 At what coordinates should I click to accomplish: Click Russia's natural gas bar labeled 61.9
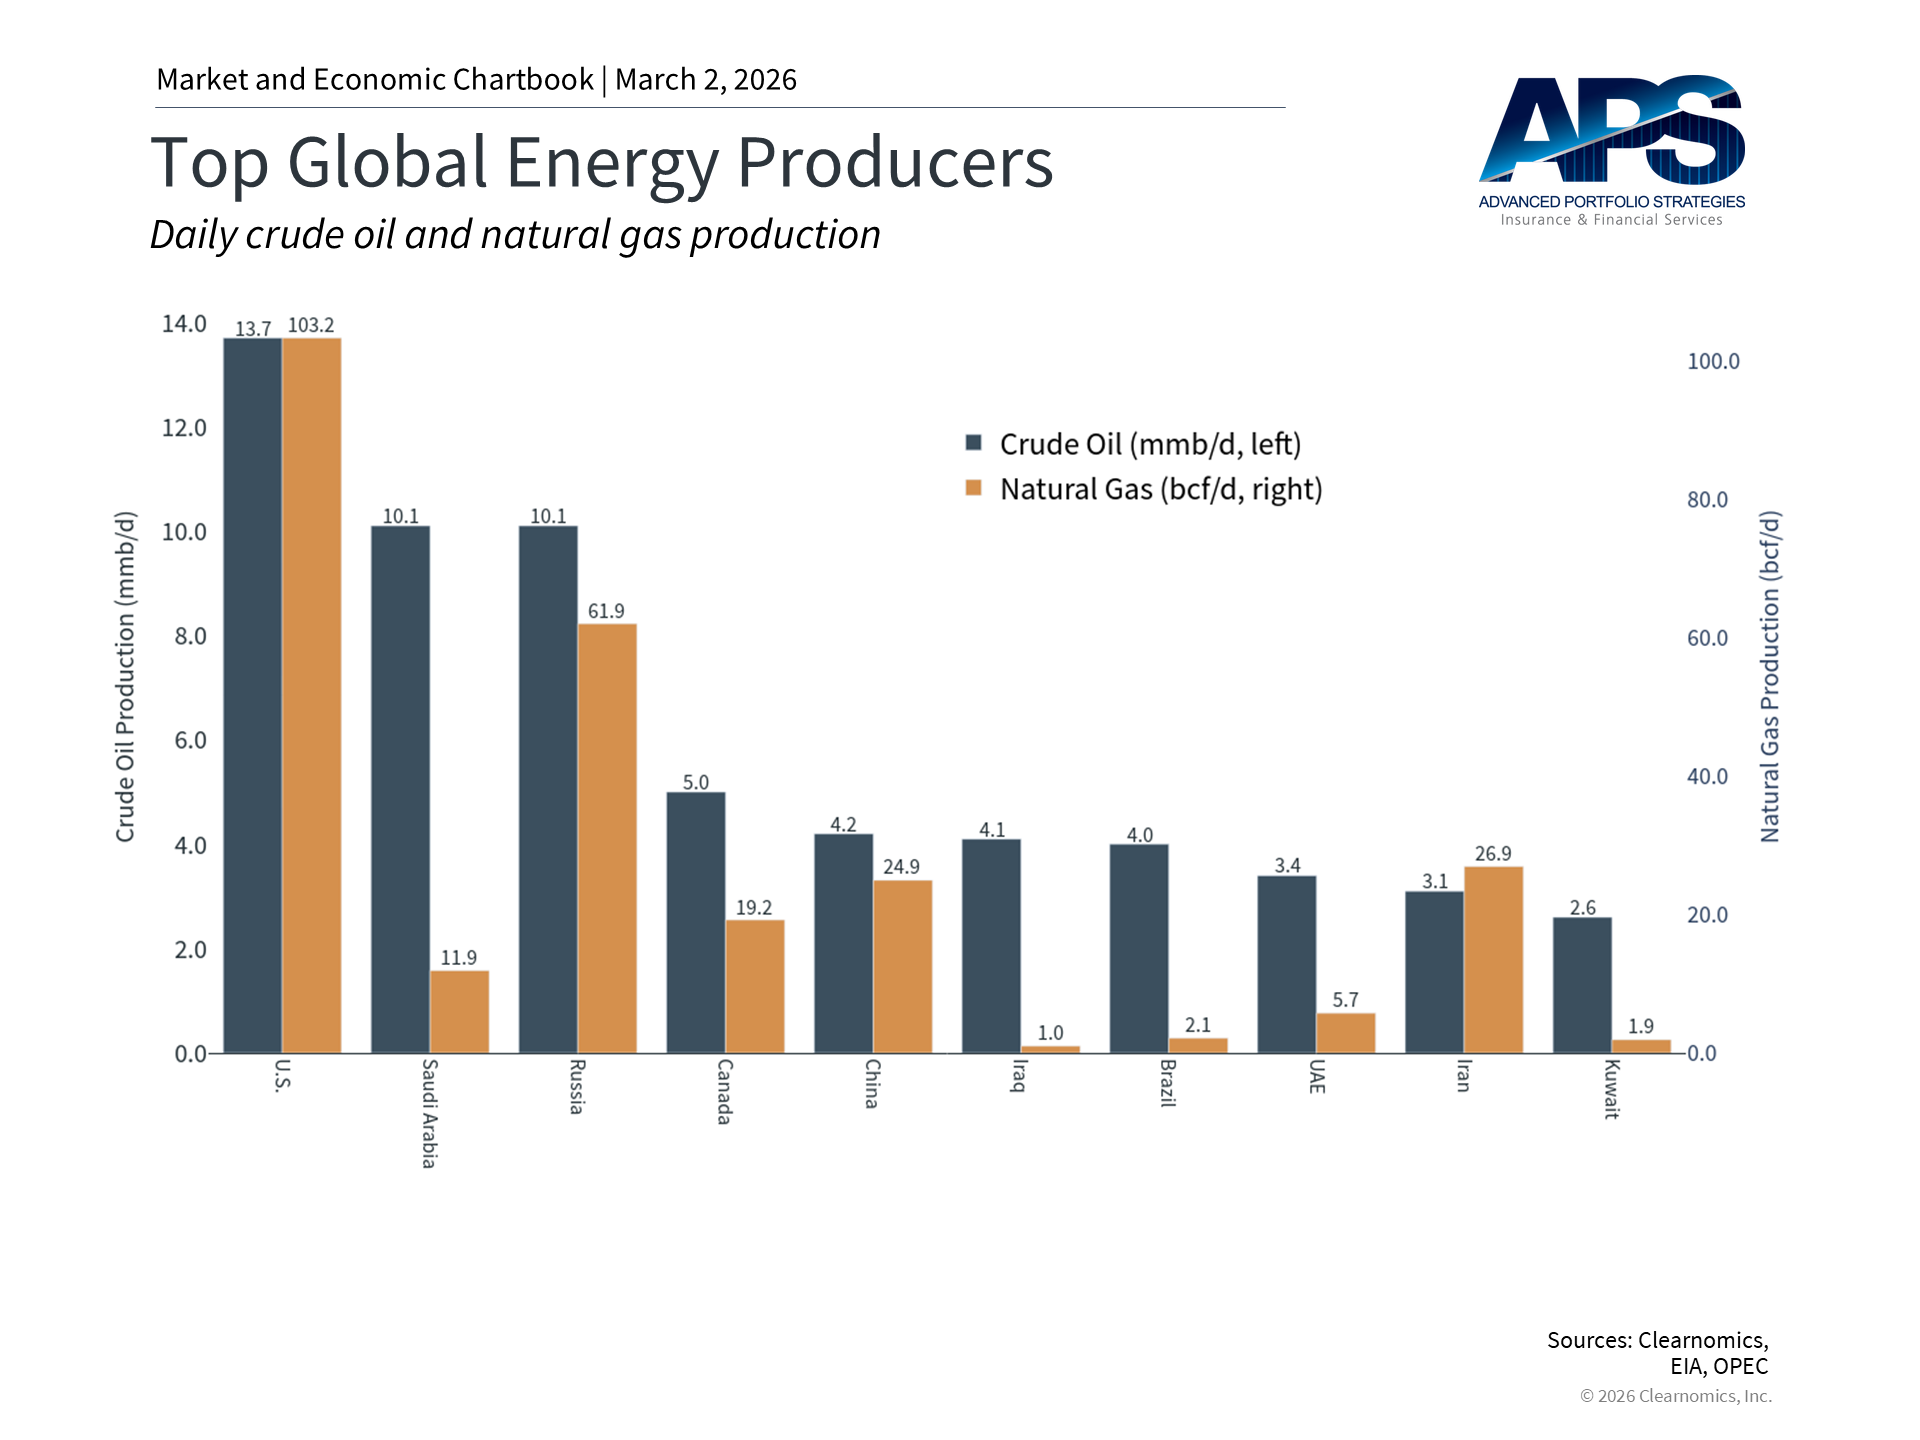[x=607, y=838]
